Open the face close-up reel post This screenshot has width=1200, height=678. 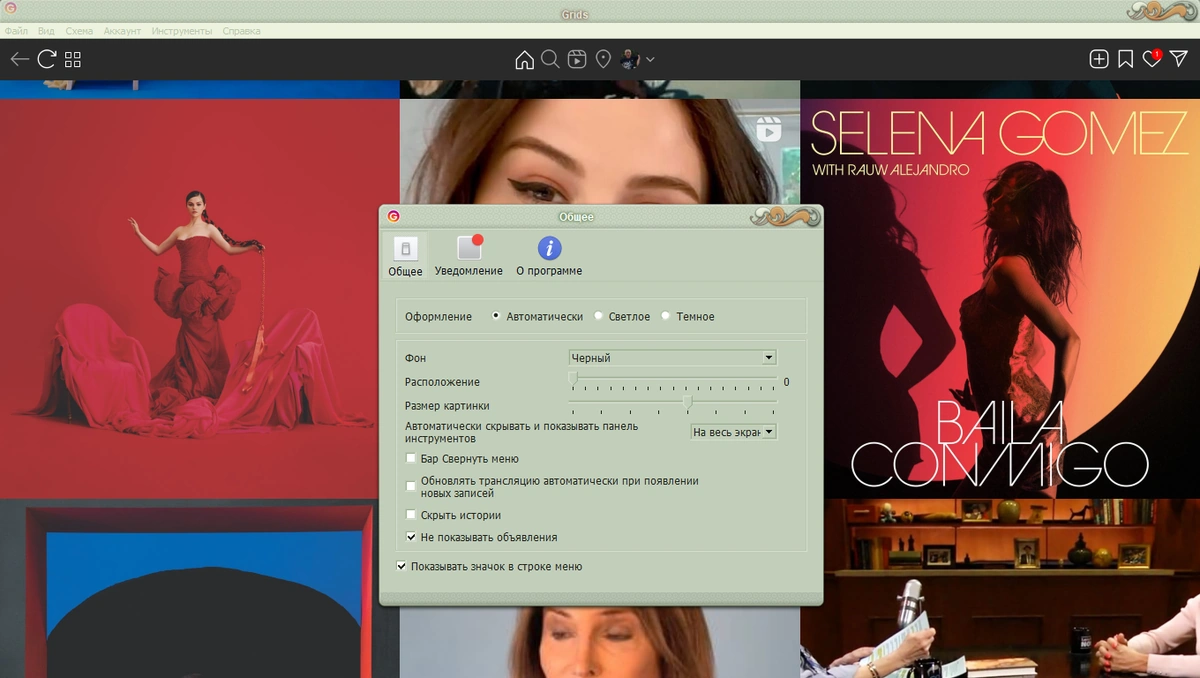coord(600,150)
